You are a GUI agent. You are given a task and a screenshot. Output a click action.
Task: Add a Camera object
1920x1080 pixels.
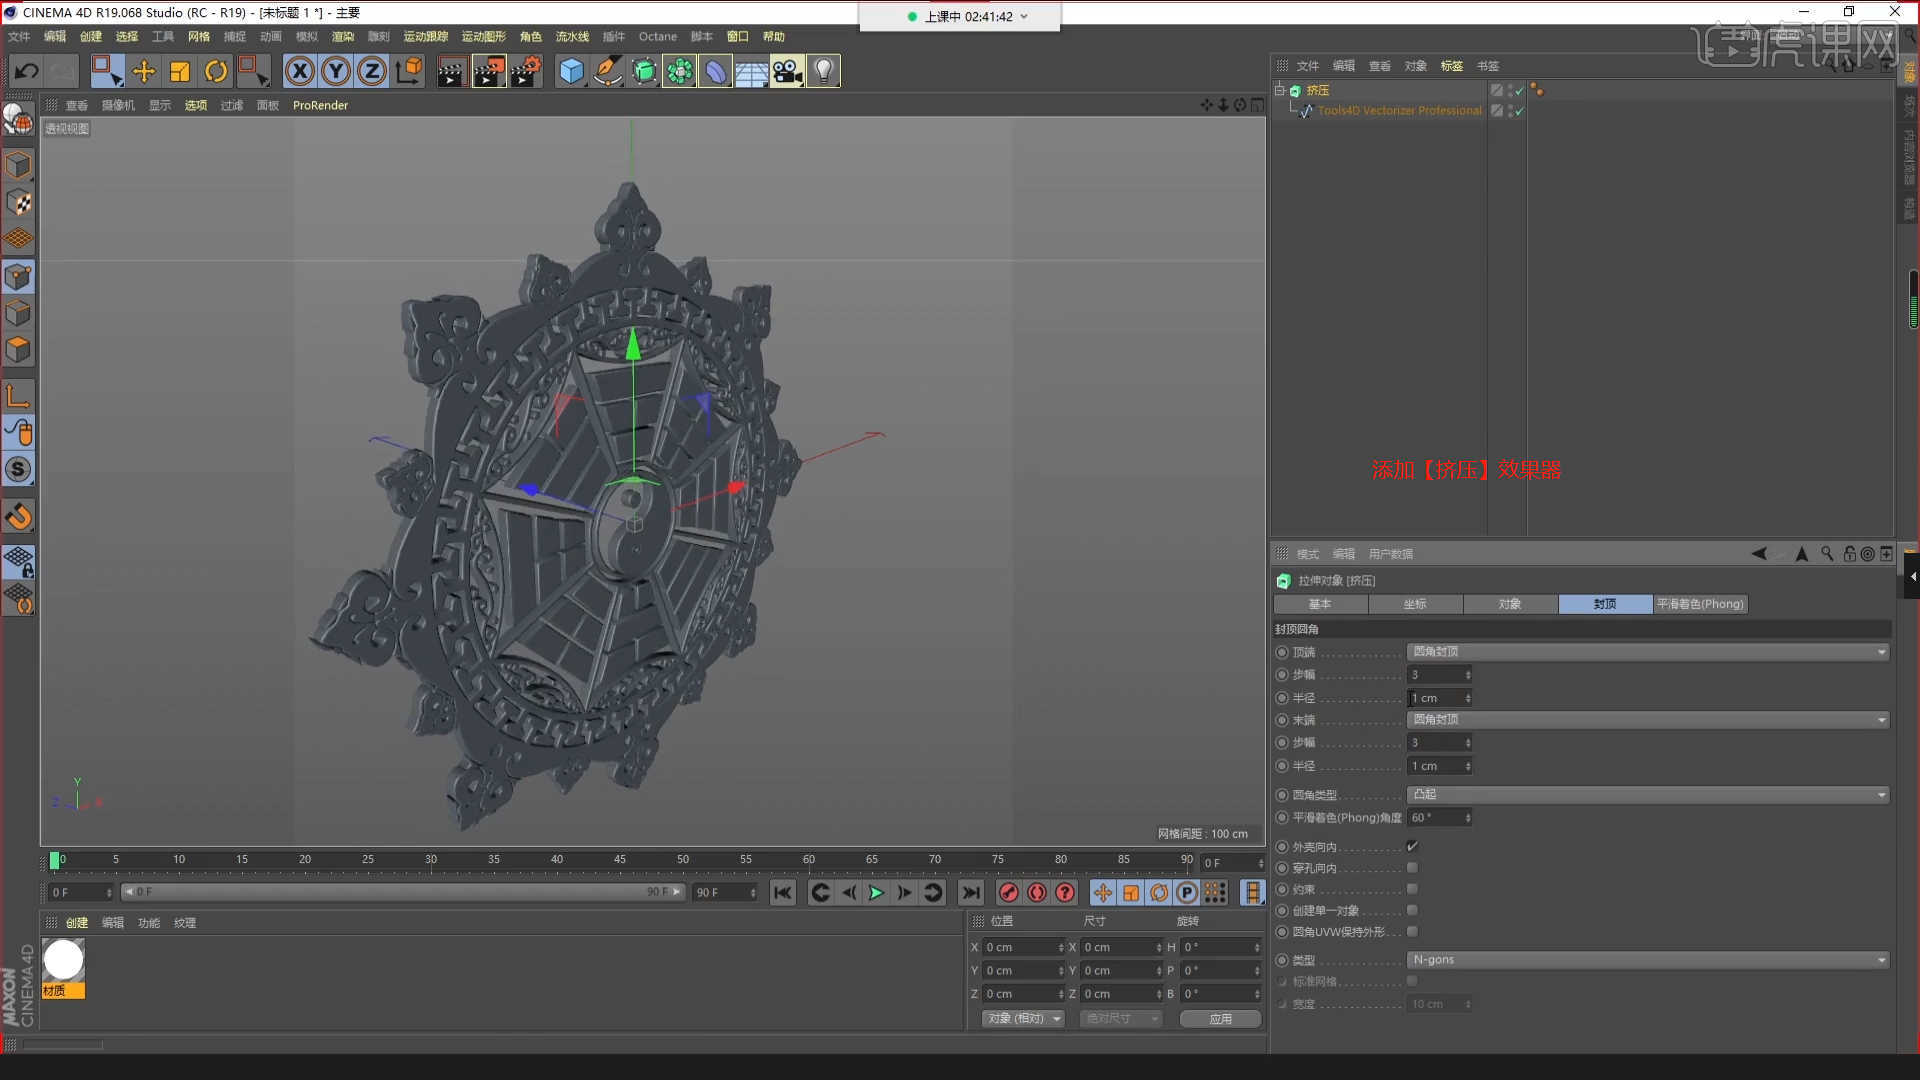pos(787,71)
